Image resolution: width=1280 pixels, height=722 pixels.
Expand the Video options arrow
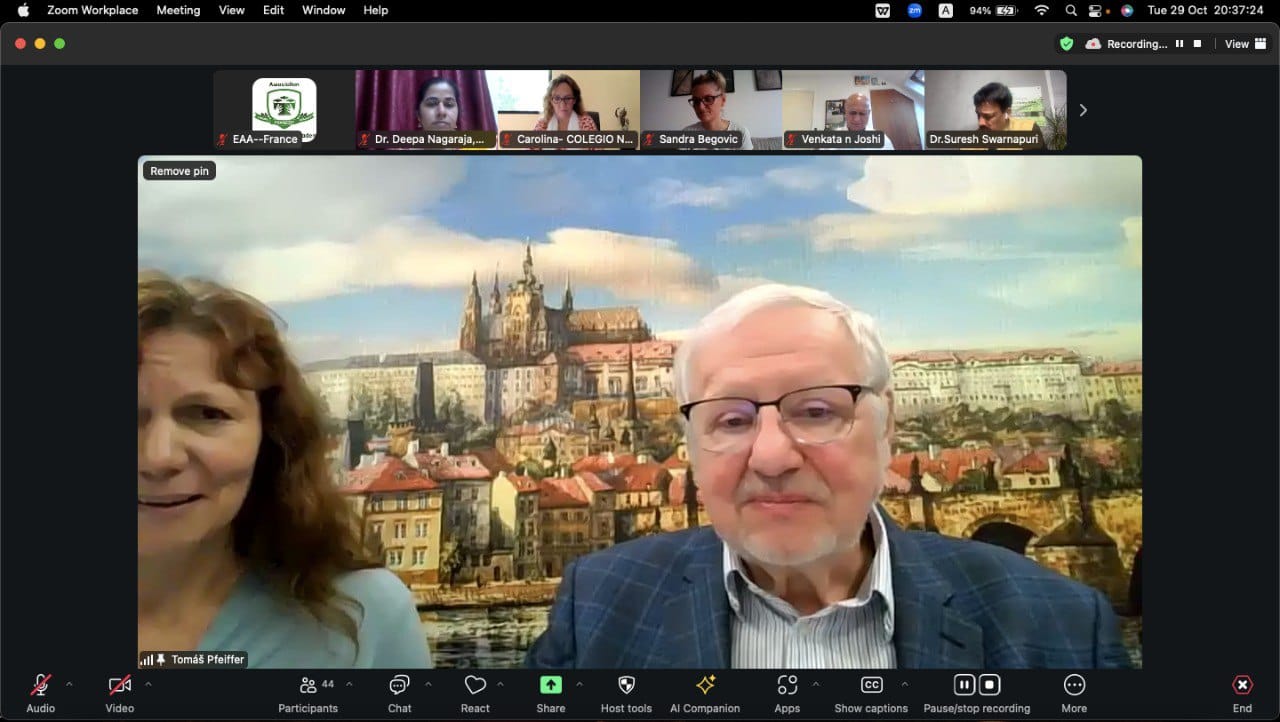tap(148, 685)
